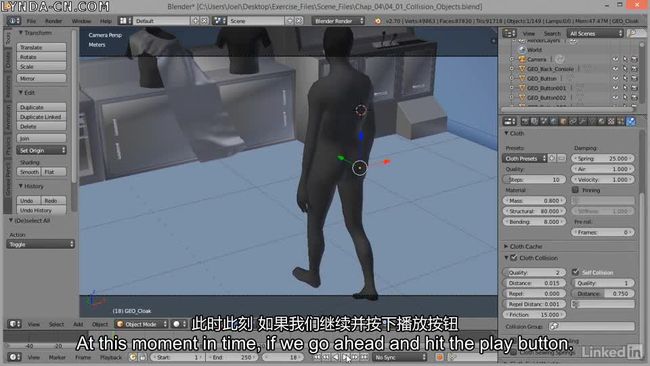Open the Constraints properties tab icon
Image resolution: width=650 pixels, height=366 pixels.
coord(573,121)
